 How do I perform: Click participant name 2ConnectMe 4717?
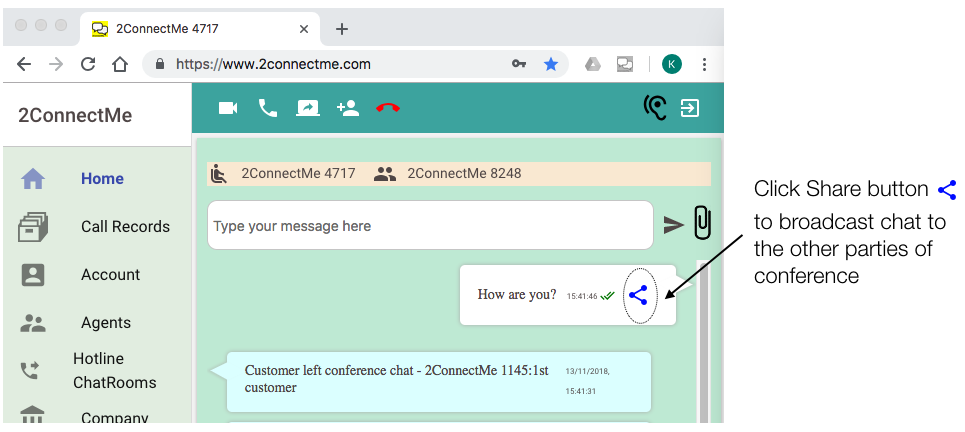pyautogui.click(x=298, y=174)
